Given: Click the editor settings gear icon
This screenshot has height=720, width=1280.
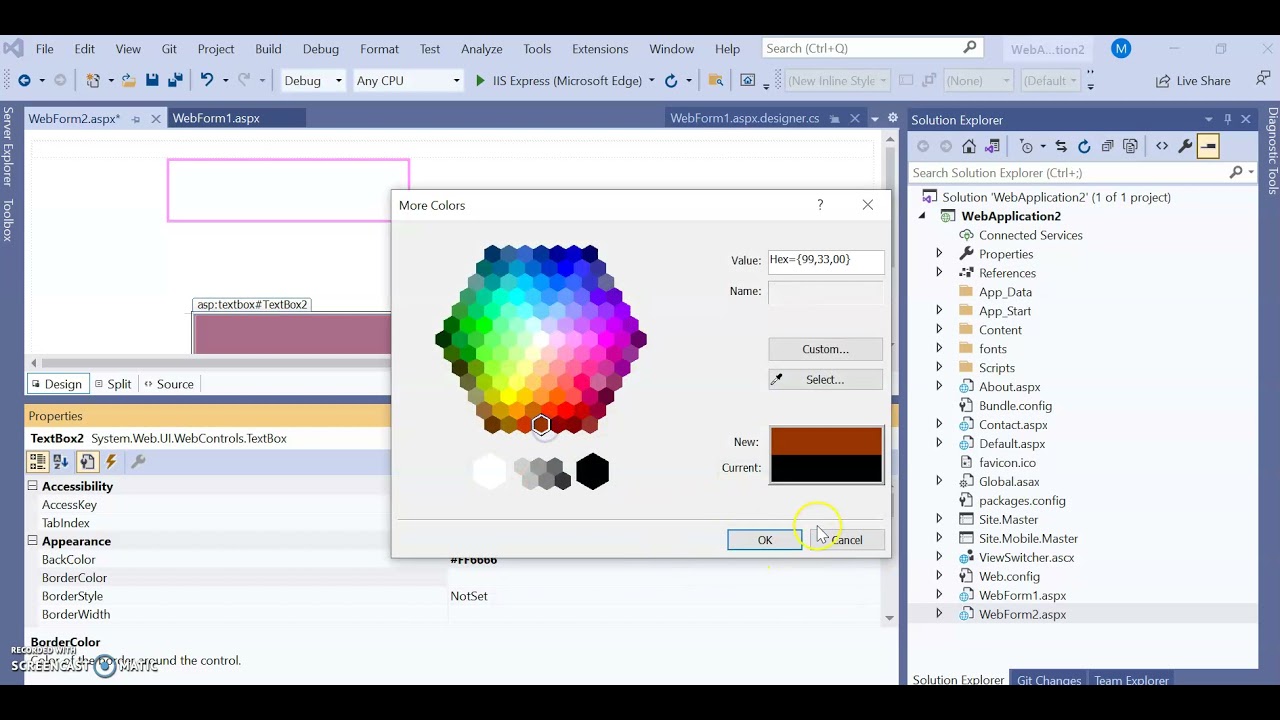Looking at the screenshot, I should click(893, 118).
